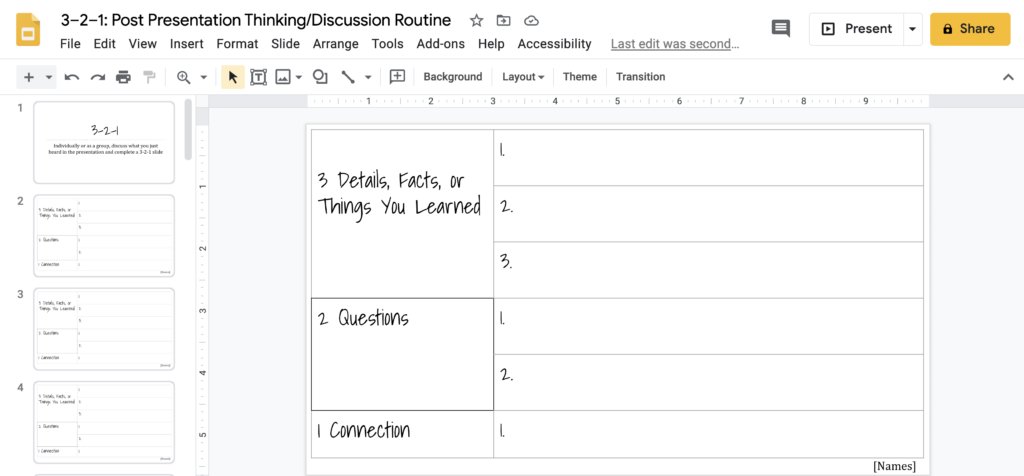This screenshot has height=476, width=1024.
Task: Click the '1 Connection' cell
Action: [x=402, y=434]
